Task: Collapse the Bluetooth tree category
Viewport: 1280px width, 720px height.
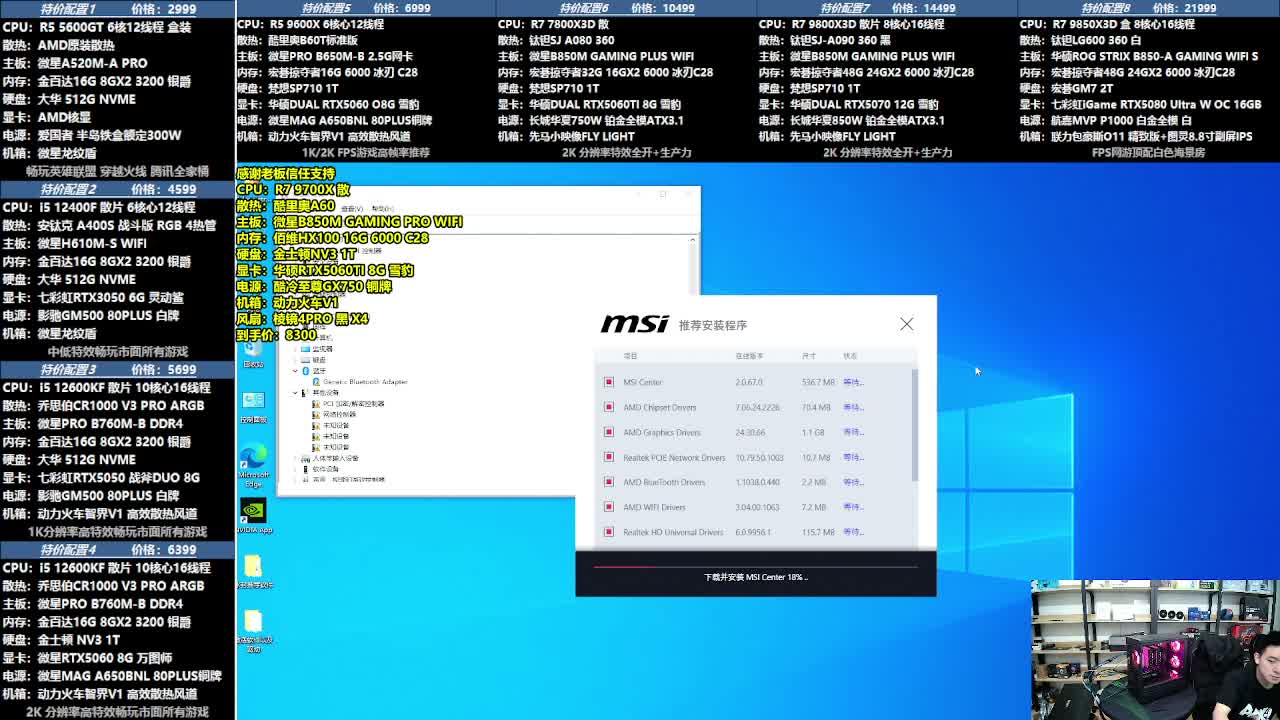Action: [x=295, y=371]
